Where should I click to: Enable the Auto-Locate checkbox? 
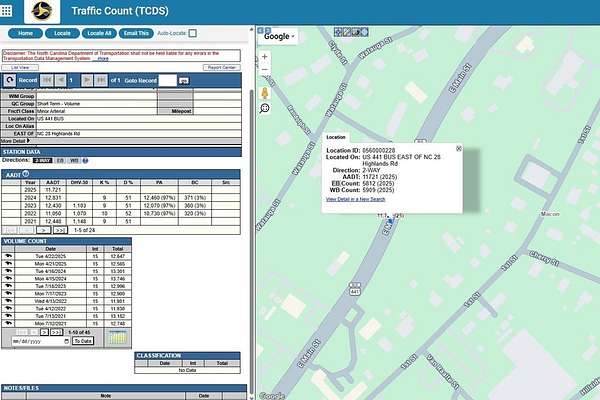tap(192, 33)
